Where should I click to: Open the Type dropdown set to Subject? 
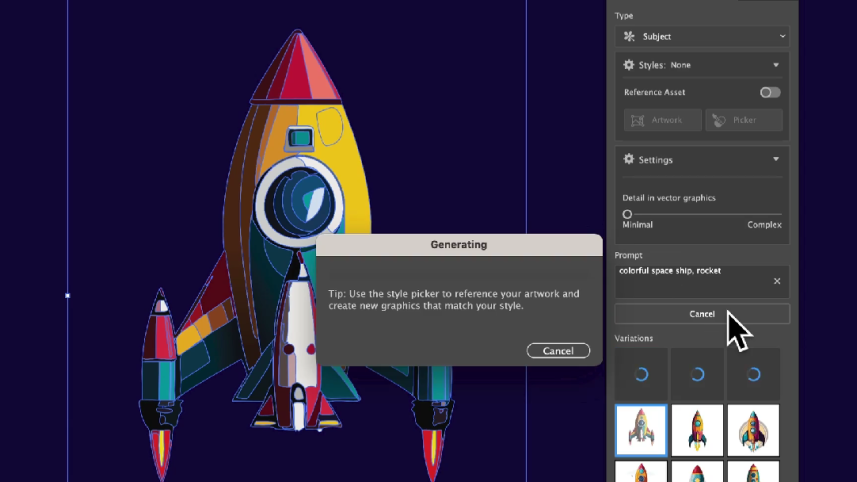coord(702,37)
